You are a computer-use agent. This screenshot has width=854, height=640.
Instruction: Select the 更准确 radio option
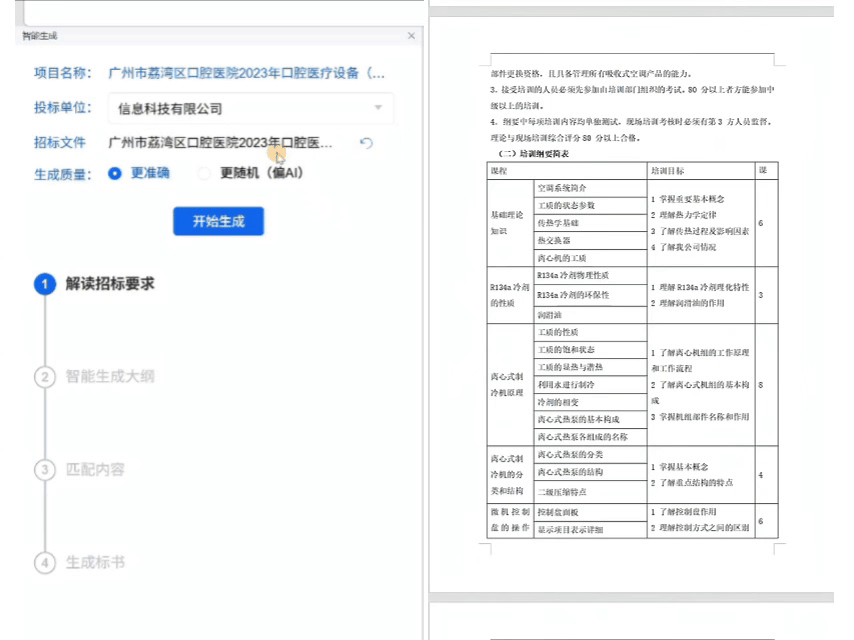[x=114, y=173]
